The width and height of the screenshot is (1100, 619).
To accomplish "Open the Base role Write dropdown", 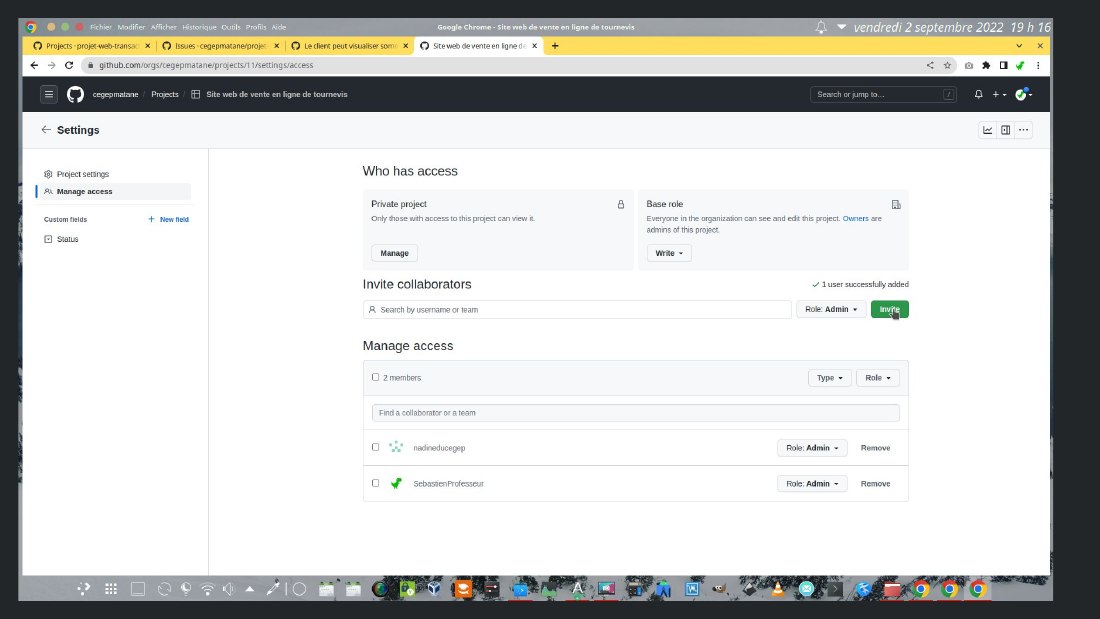I will (x=669, y=253).
